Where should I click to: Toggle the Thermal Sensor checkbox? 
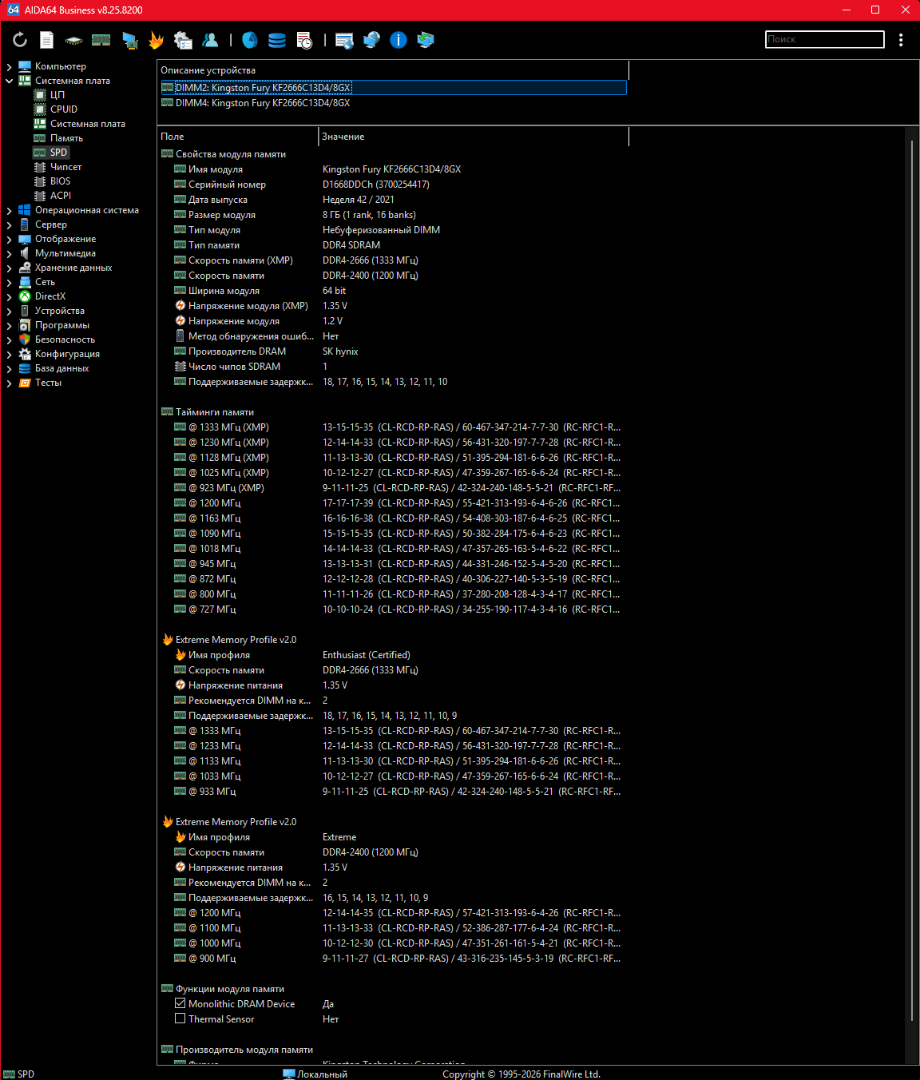coord(181,1019)
